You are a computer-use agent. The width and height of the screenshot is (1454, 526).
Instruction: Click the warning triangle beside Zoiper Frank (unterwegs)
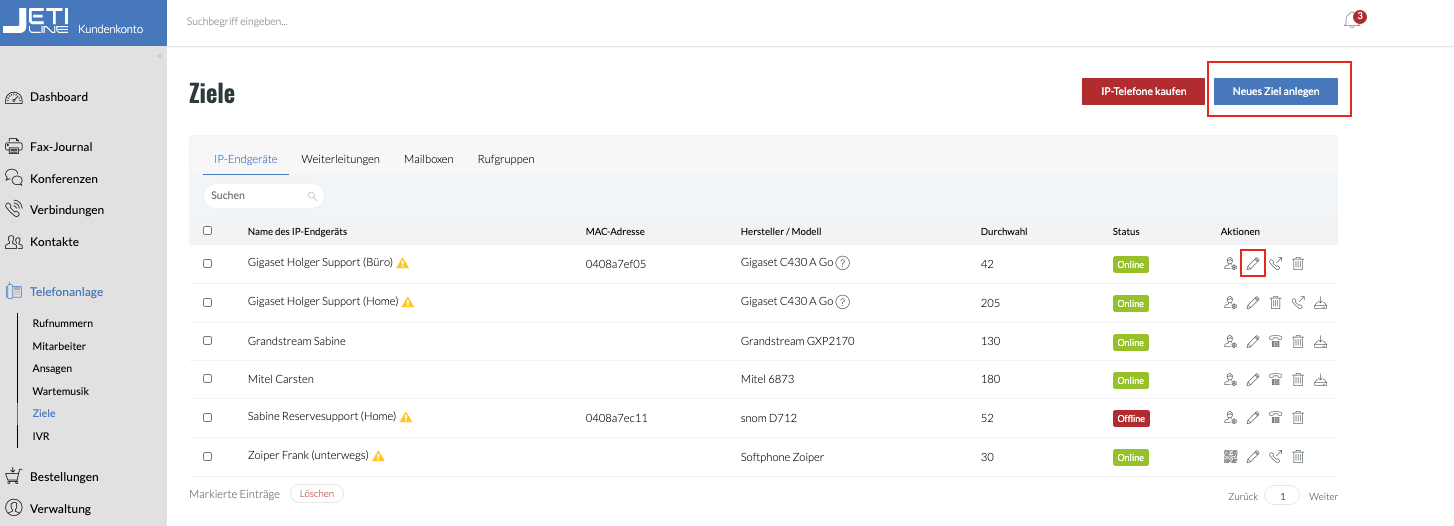pos(379,456)
